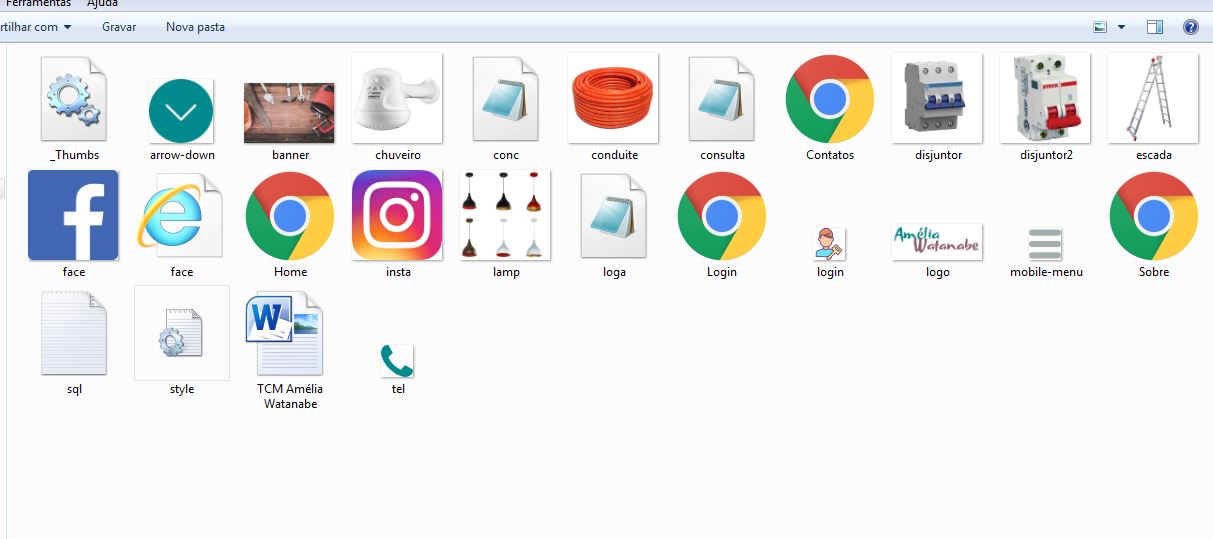Screen dimensions: 1213x539
Task: Click the 'logo' file name label
Action: (938, 272)
